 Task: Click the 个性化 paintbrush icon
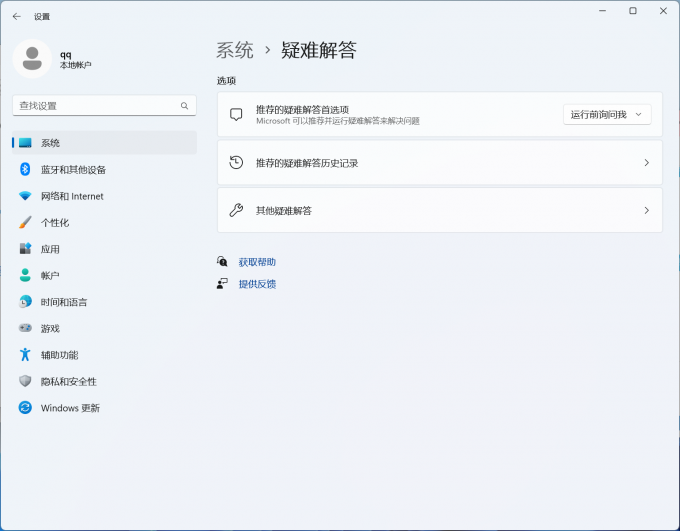pos(25,223)
